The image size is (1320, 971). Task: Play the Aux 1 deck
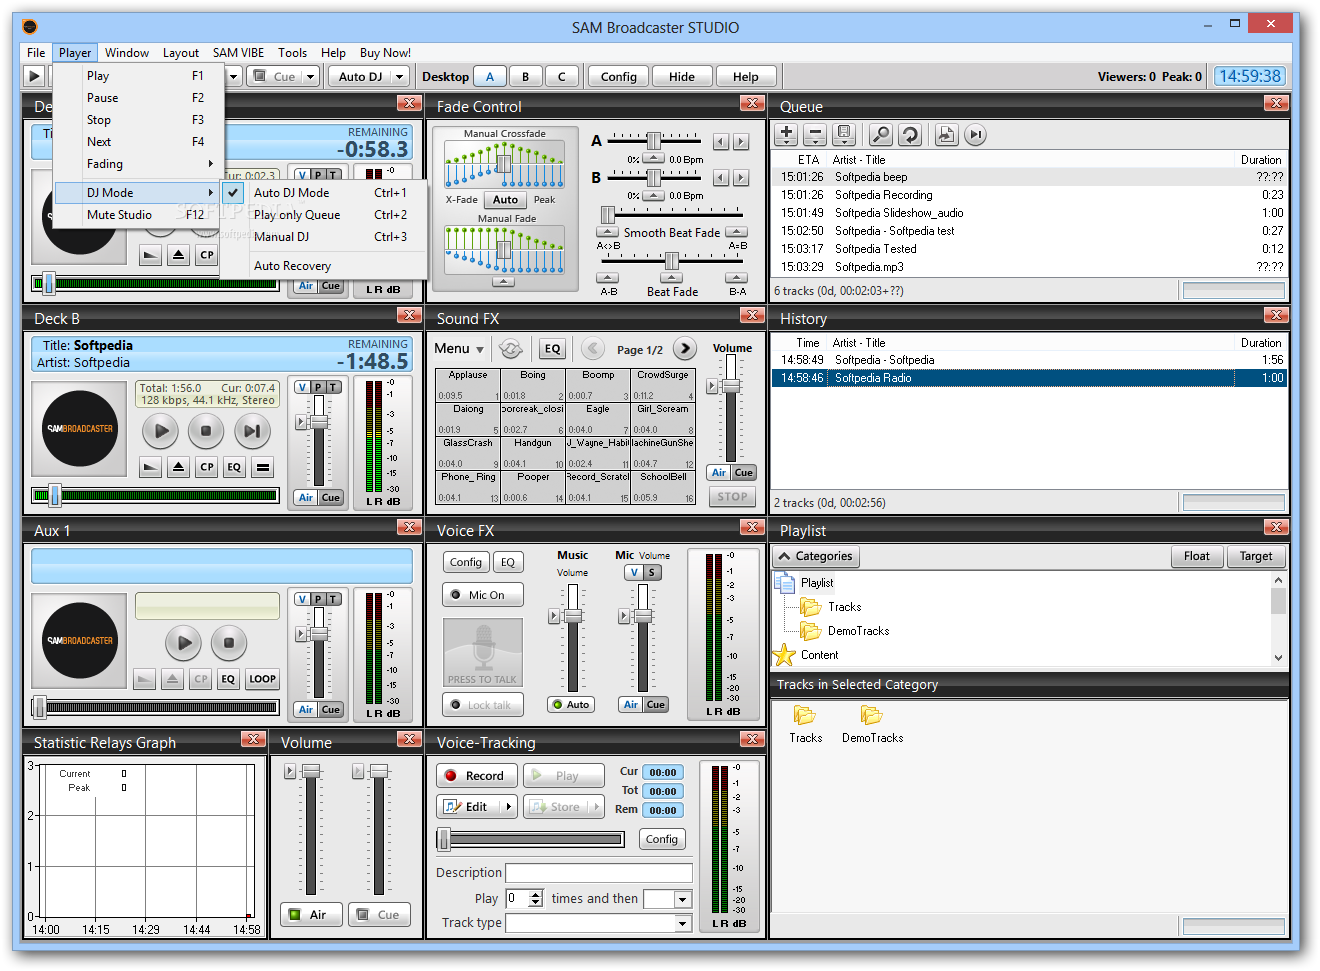tap(183, 643)
